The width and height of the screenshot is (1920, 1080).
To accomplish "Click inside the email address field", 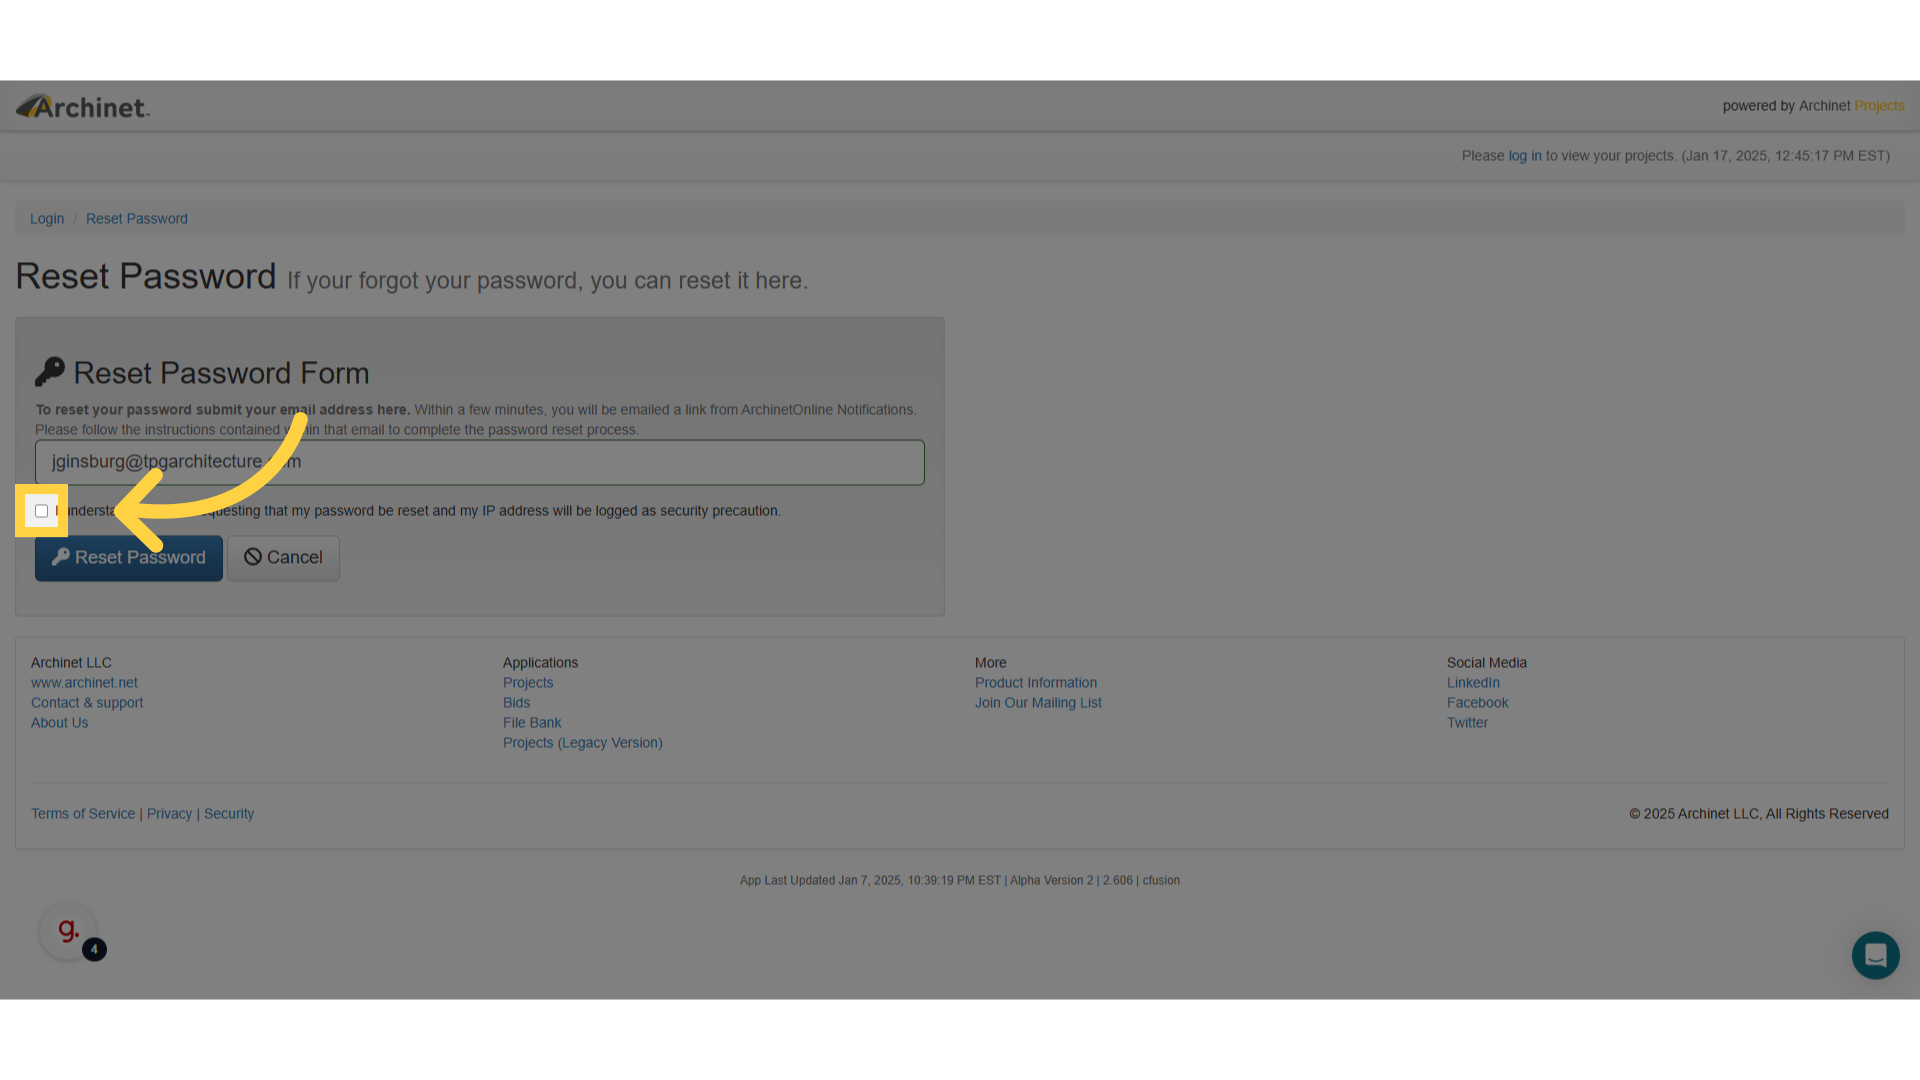I will [480, 462].
